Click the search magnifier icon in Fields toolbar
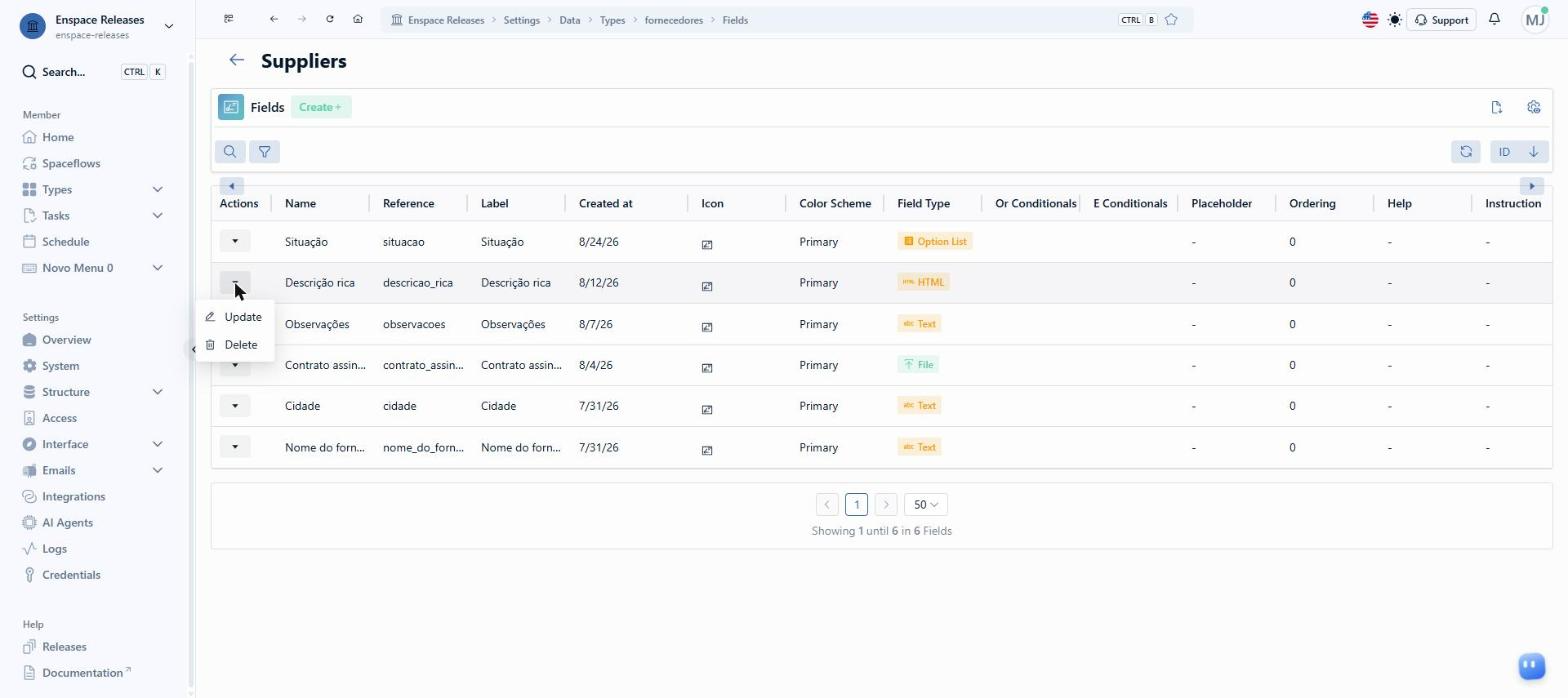Screen dimensions: 1568x698 tap(230, 152)
